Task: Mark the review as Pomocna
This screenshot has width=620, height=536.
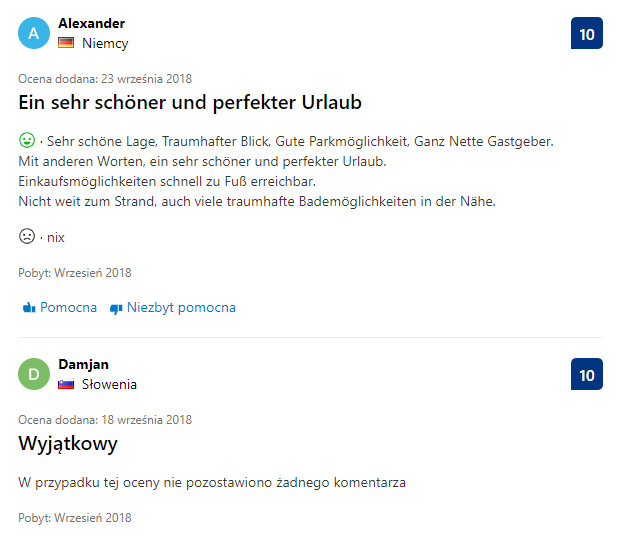Action: pyautogui.click(x=68, y=308)
